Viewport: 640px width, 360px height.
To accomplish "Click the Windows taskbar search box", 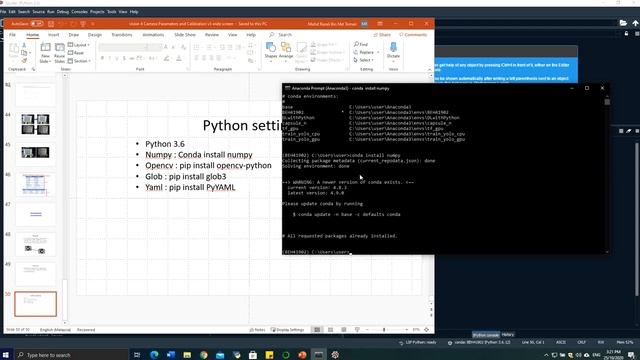I will coord(71,355).
